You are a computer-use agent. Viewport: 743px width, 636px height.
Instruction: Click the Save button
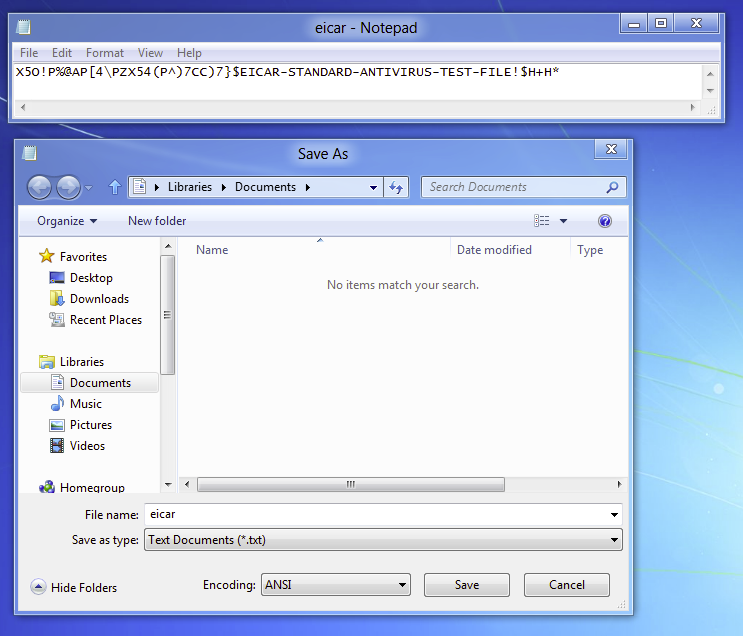[x=467, y=585]
